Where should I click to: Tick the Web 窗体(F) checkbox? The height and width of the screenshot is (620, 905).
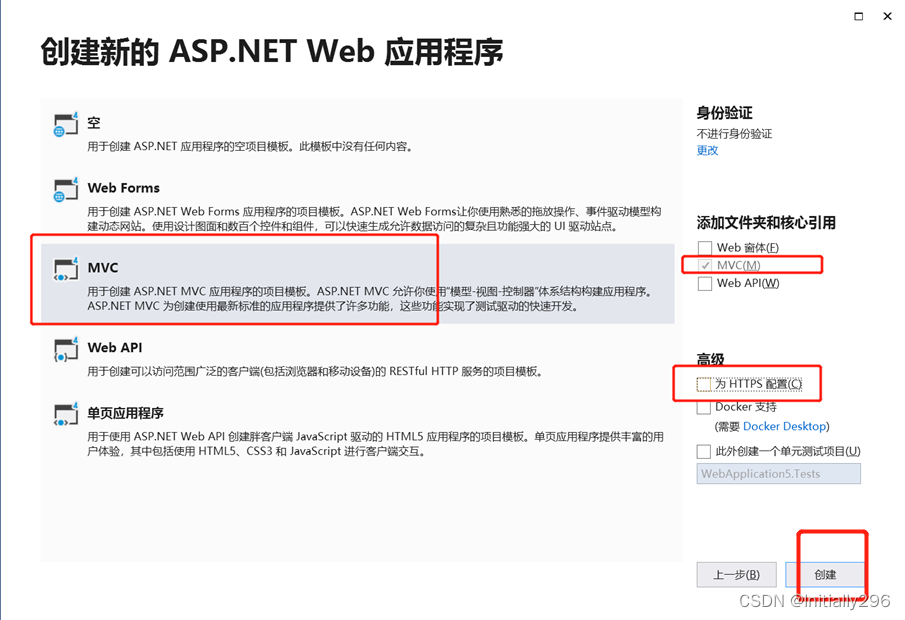705,248
